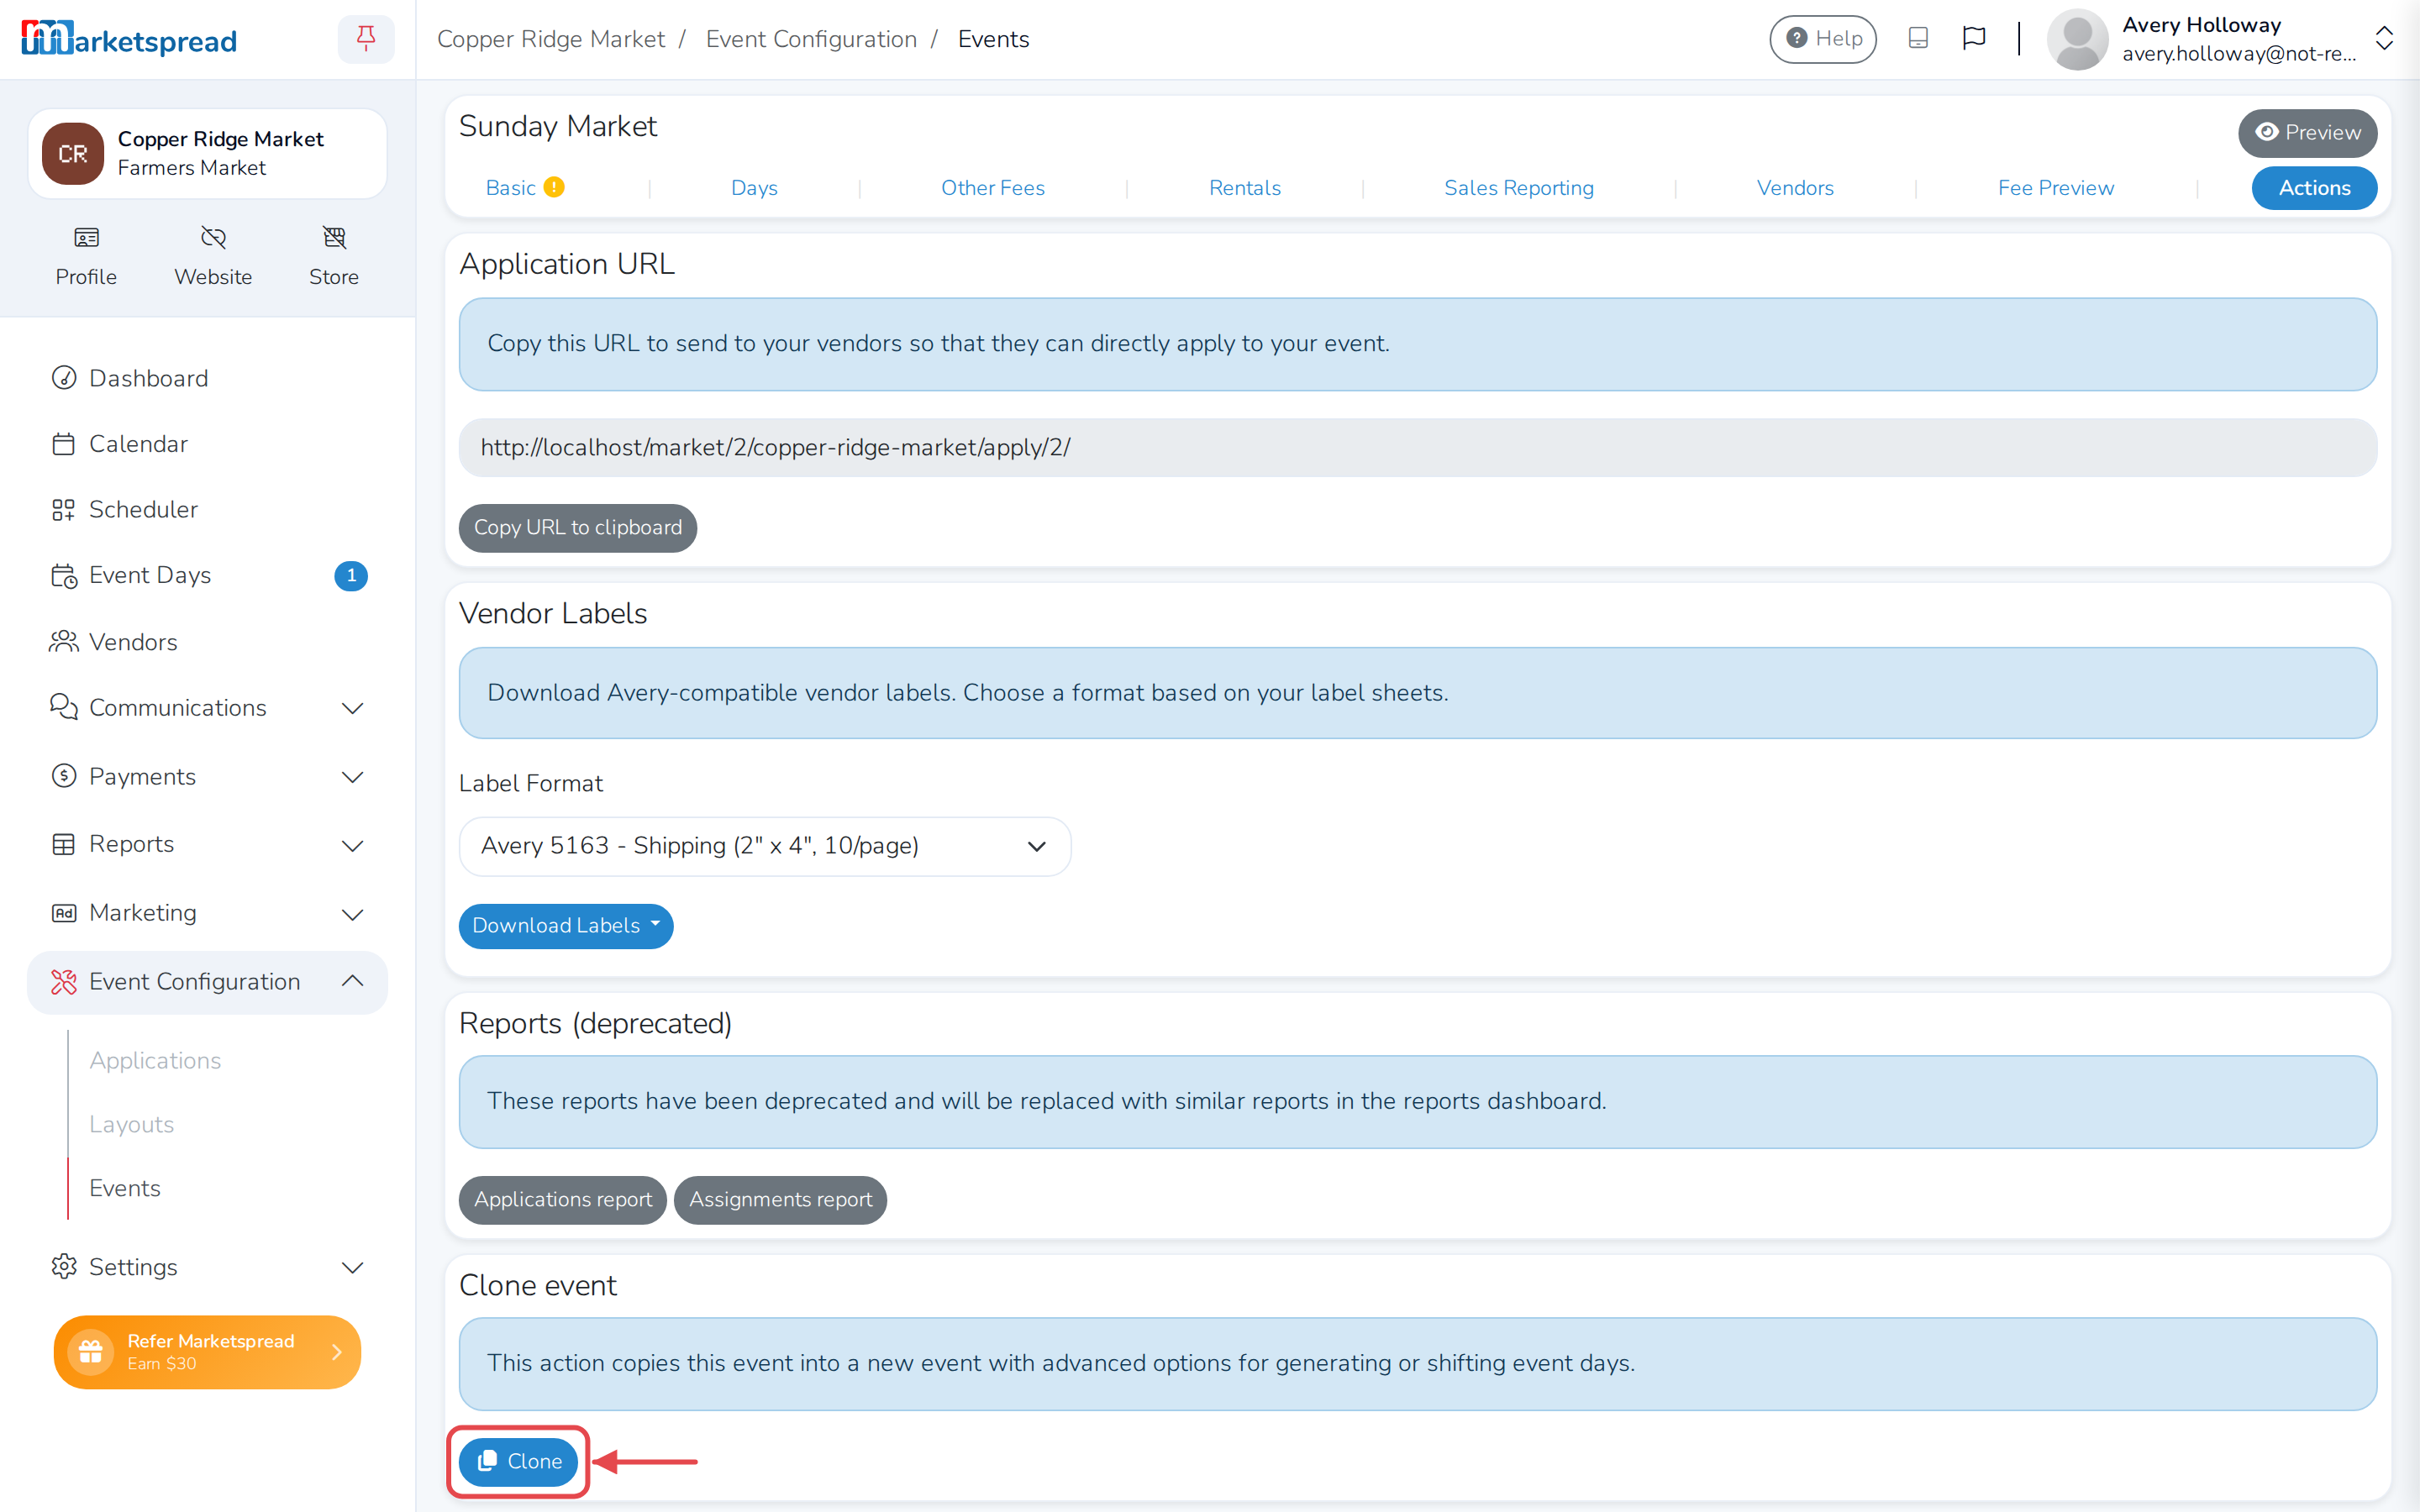Collapse the Event Configuration menu

pyautogui.click(x=207, y=982)
